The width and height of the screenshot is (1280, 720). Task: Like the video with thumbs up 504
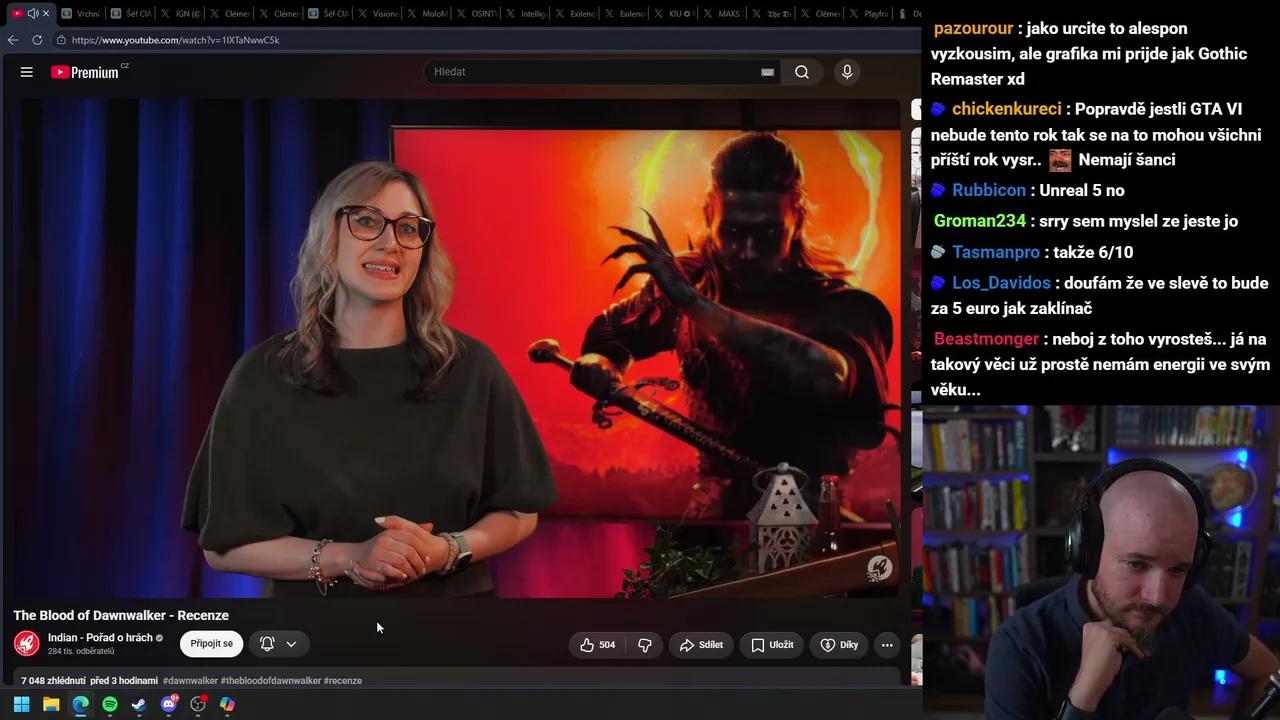coord(597,645)
